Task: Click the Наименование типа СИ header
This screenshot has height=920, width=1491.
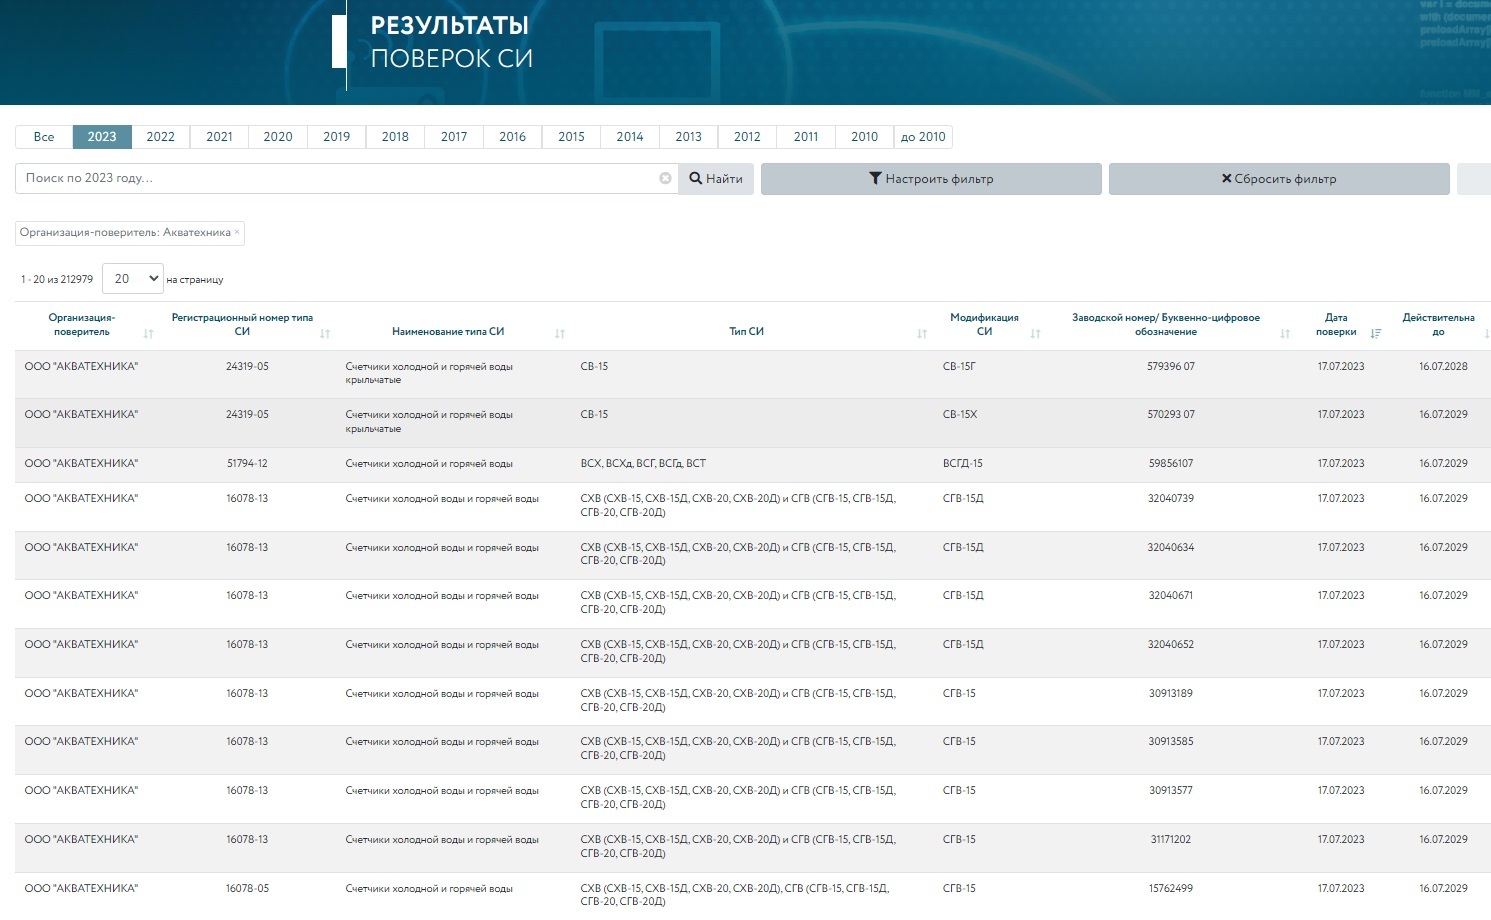Action: 448,332
